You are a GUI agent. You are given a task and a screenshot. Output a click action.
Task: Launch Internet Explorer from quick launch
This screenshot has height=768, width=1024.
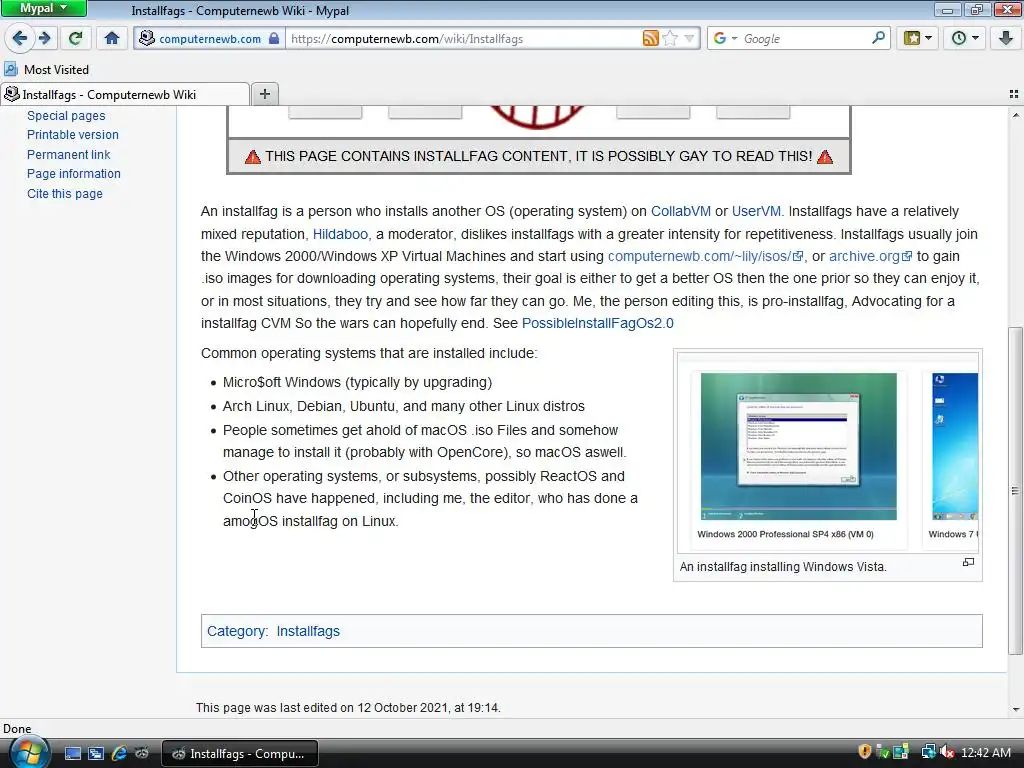point(119,754)
